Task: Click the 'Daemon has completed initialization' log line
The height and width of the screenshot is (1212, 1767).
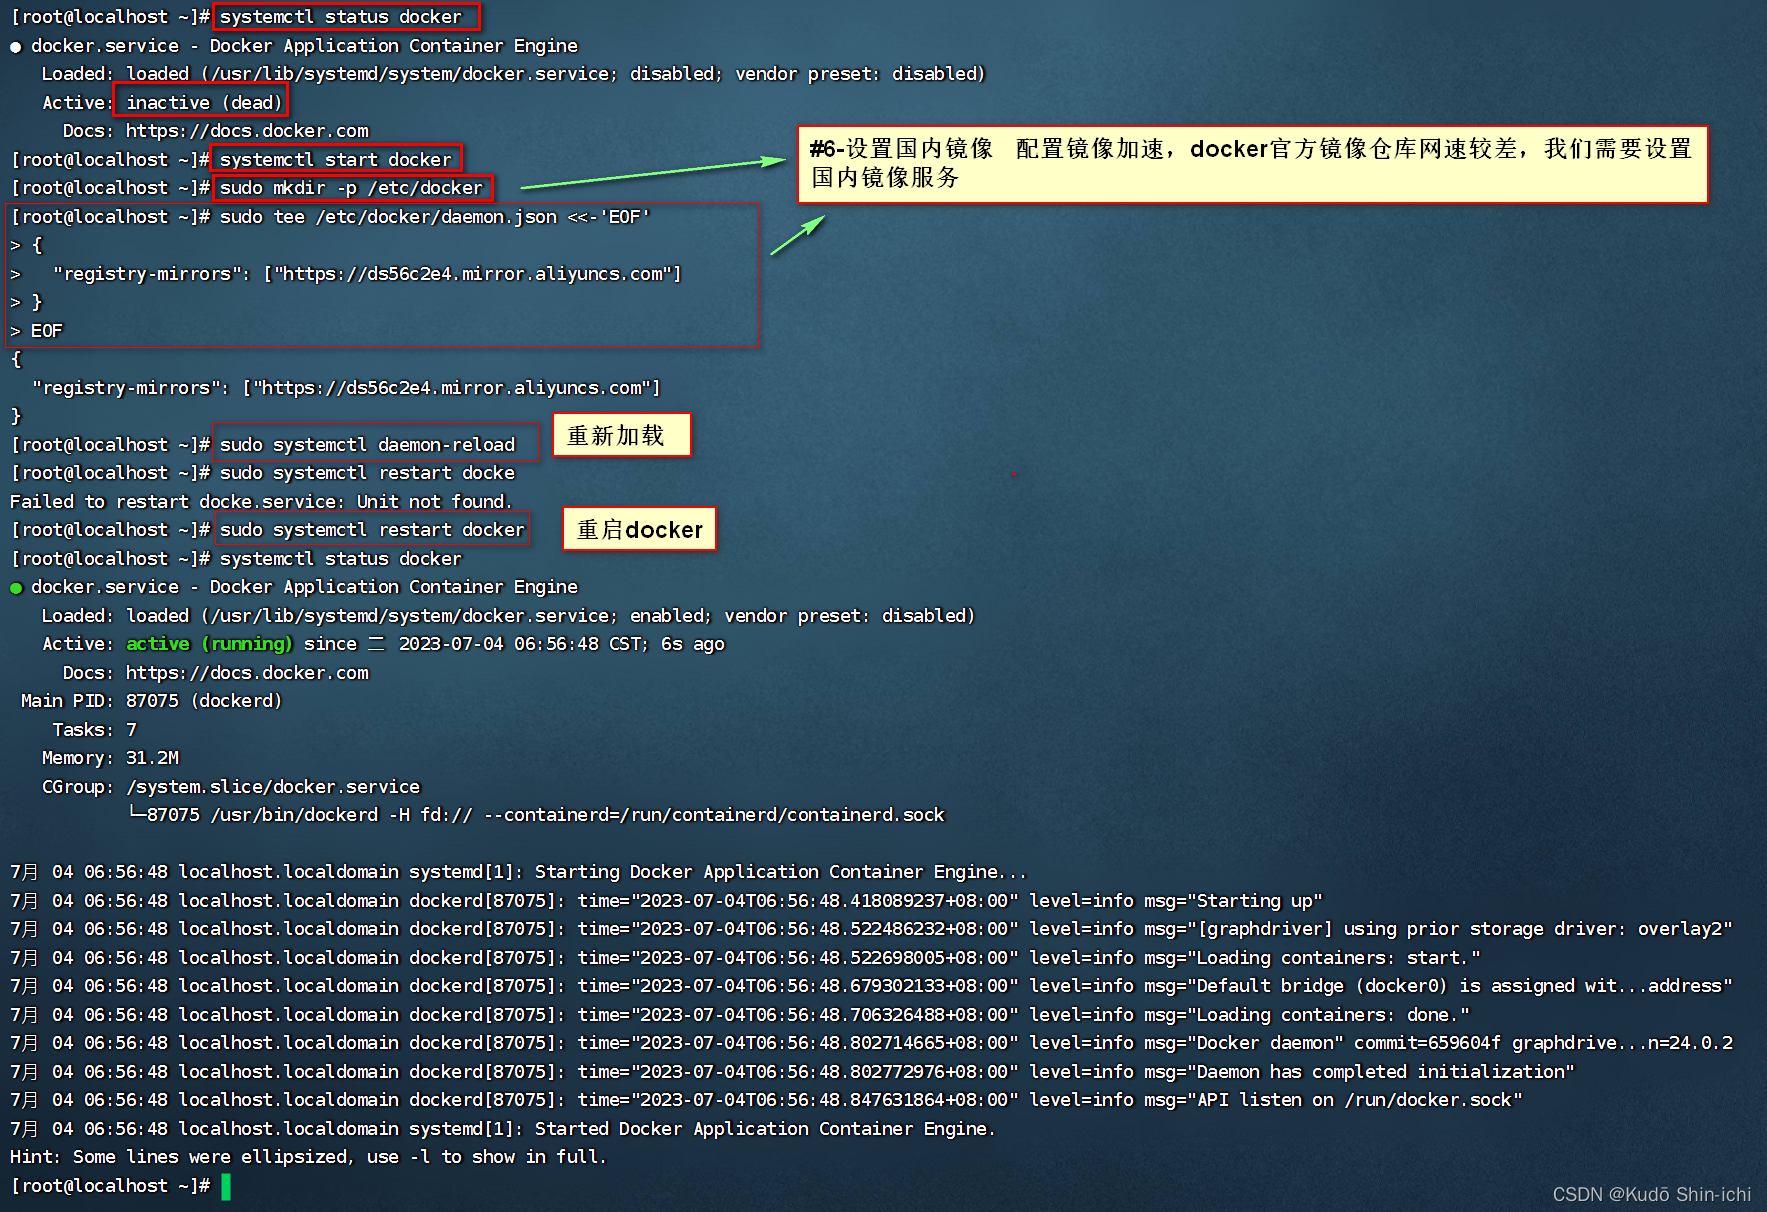Action: (x=792, y=1071)
